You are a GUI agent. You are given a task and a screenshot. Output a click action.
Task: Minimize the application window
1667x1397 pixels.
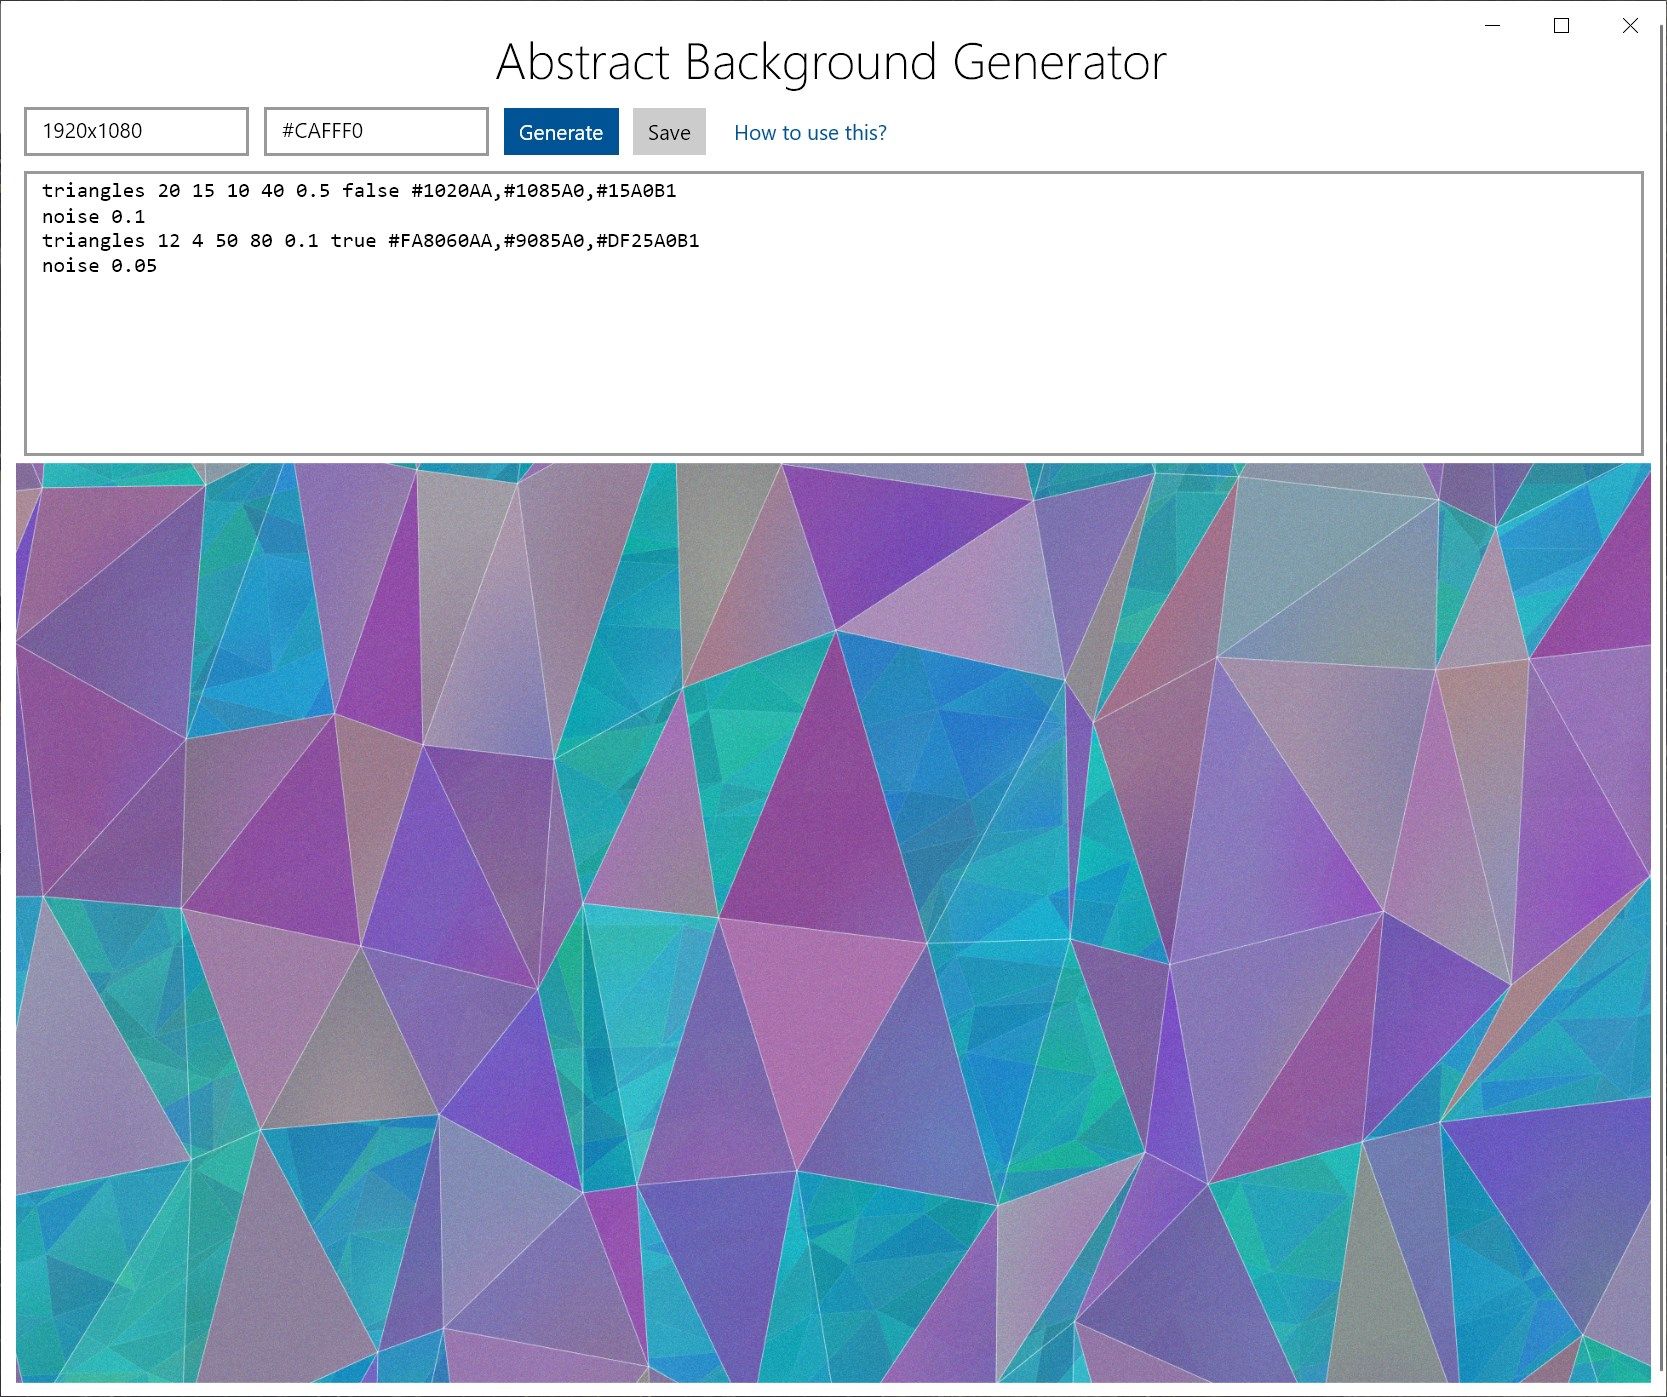tap(1493, 26)
